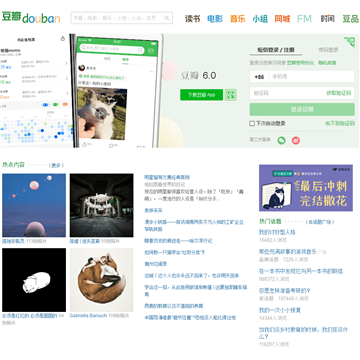360x360 pixels.
Task: Click the green 下载豆瓣 App button
Action: 201,95
